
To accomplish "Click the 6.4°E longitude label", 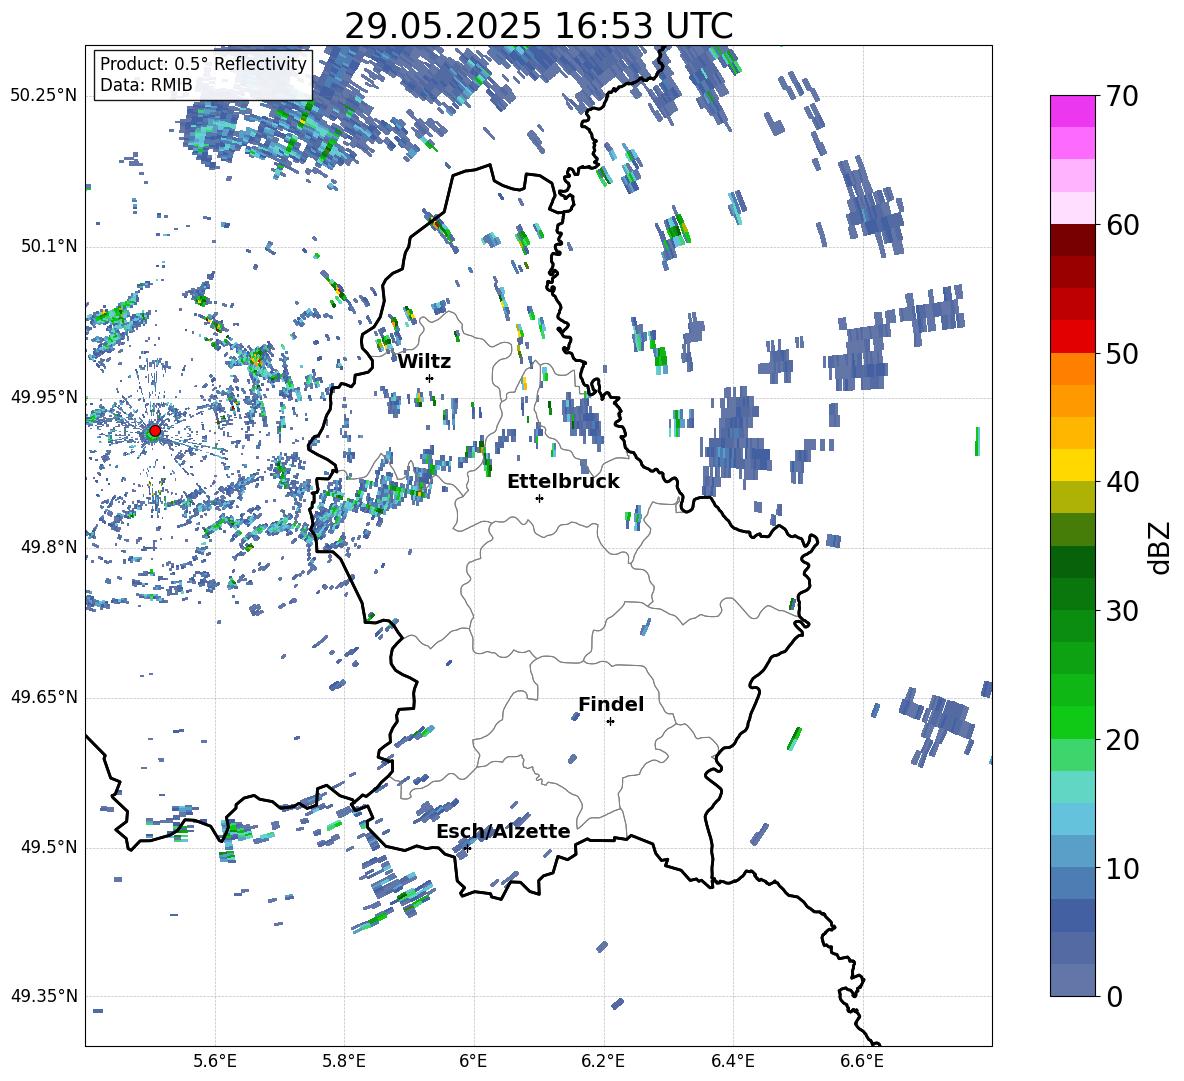I will tap(732, 1062).
